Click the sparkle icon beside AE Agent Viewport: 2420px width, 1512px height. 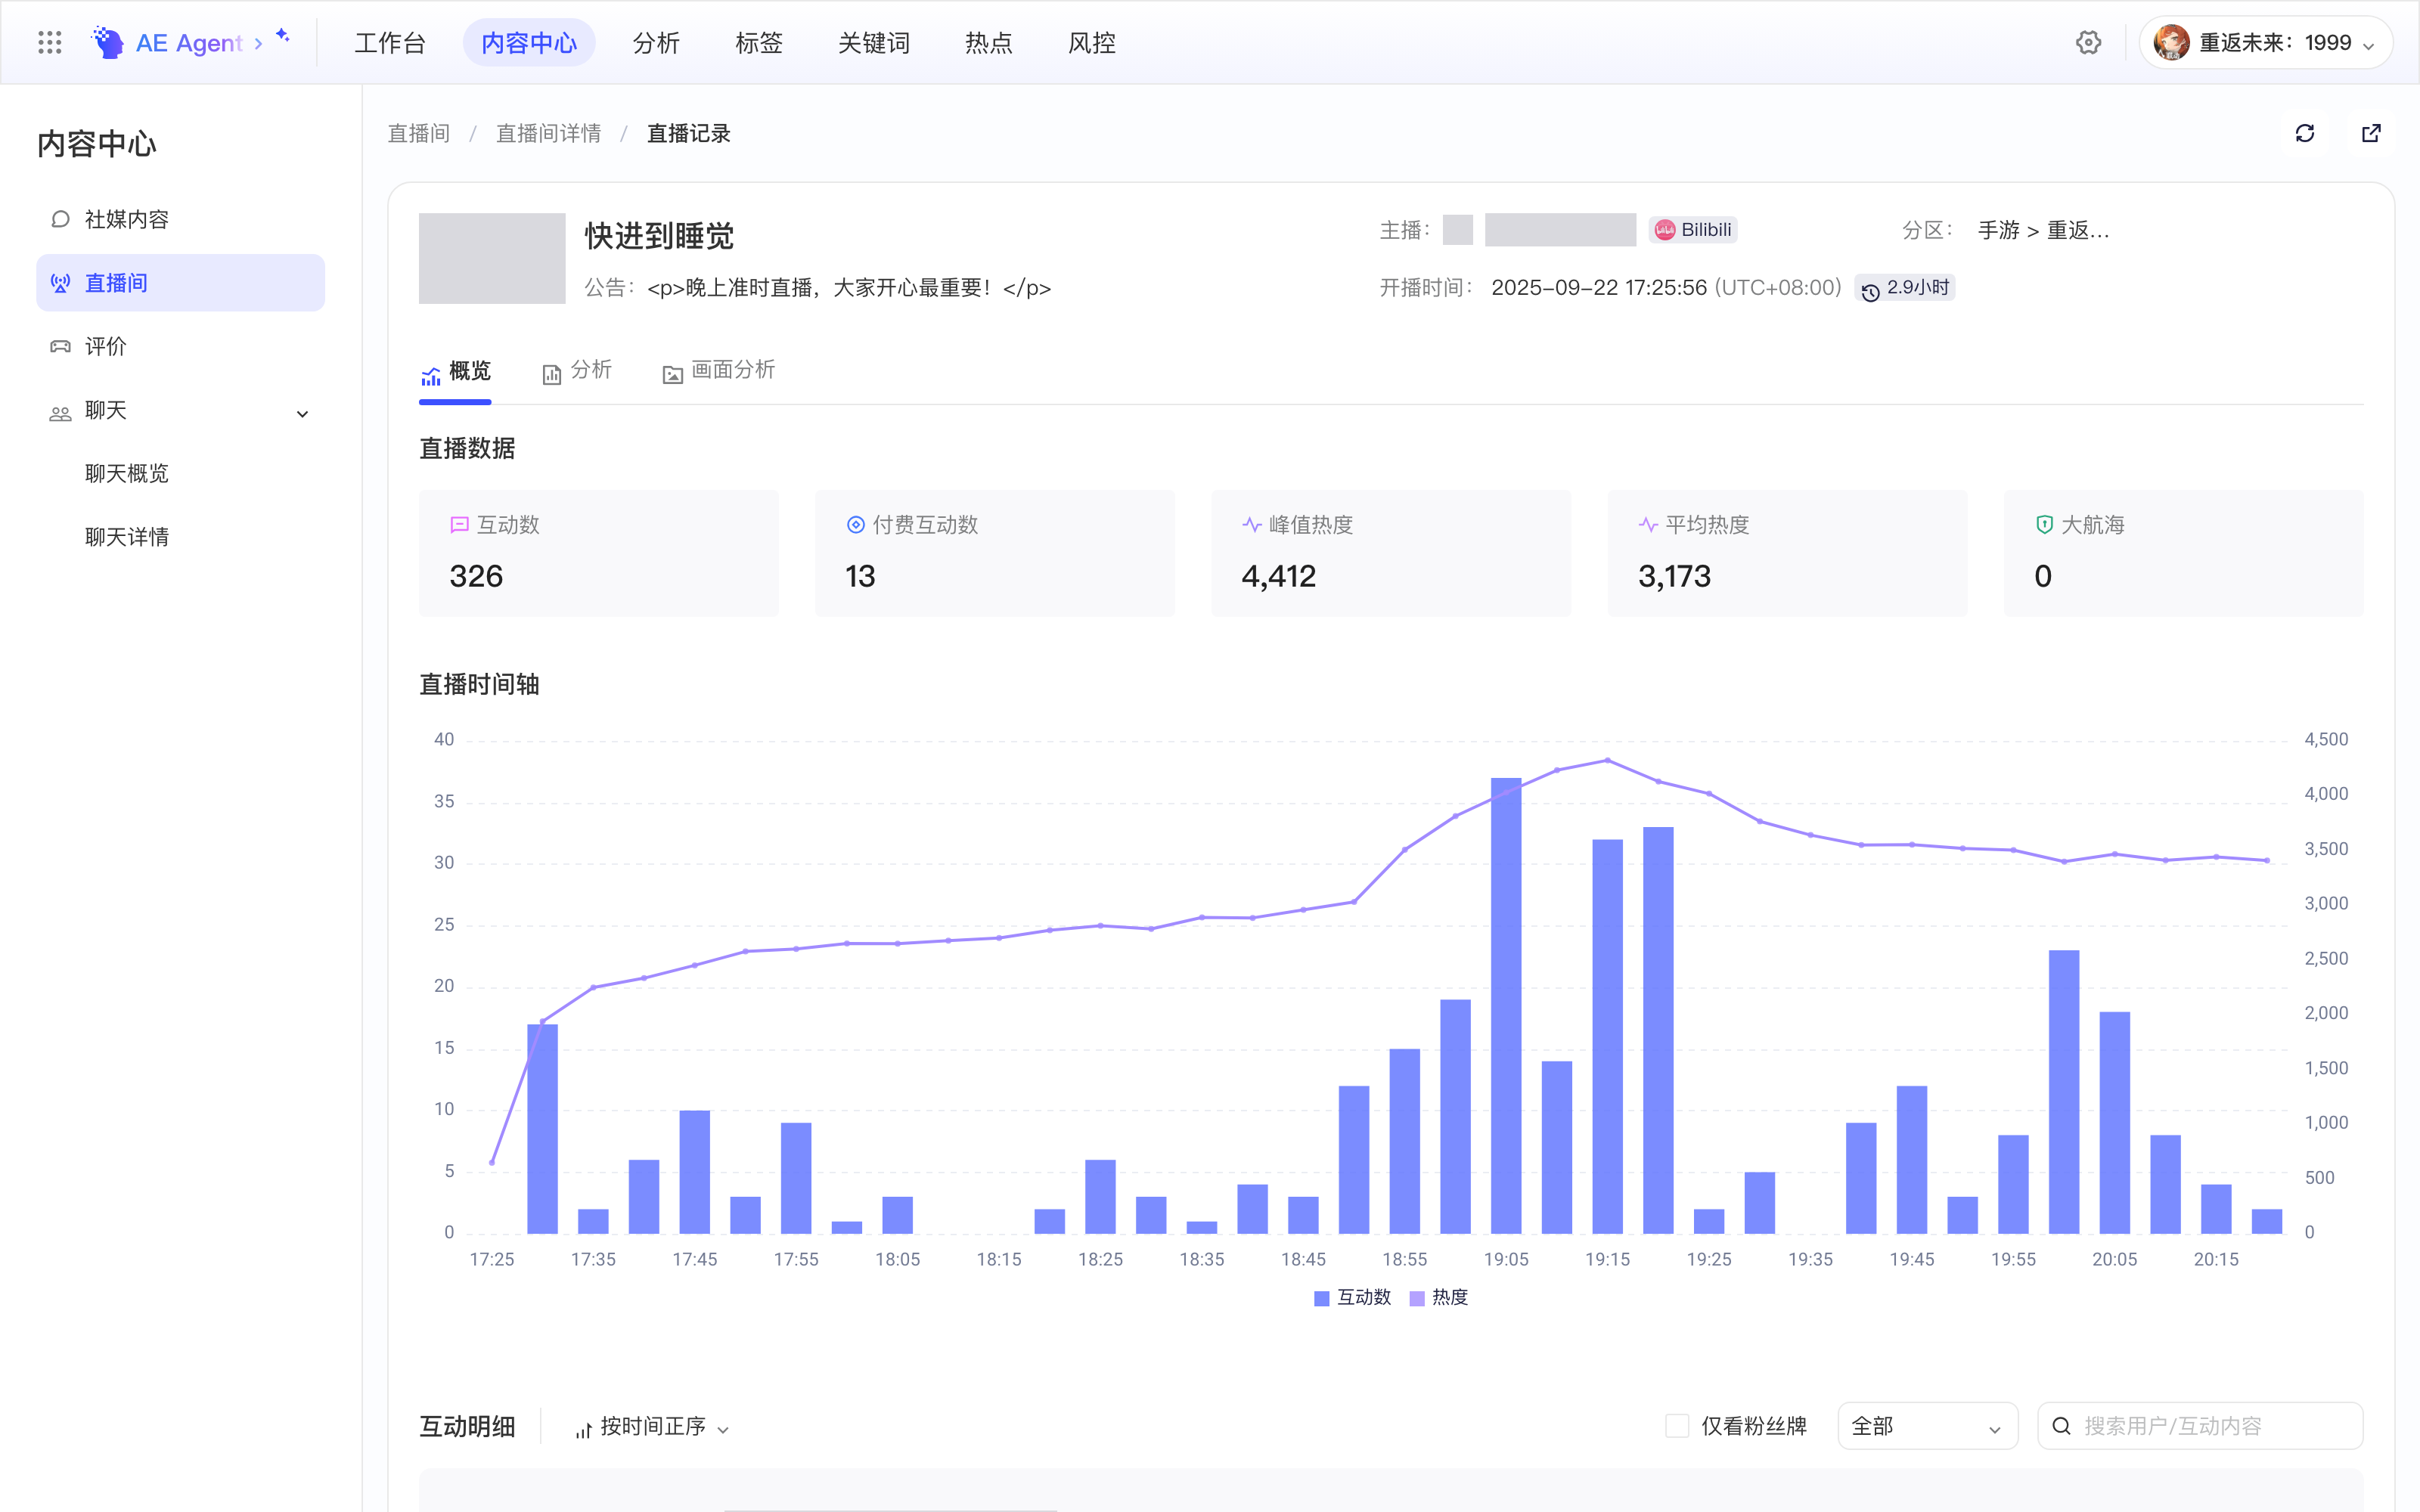tap(283, 35)
